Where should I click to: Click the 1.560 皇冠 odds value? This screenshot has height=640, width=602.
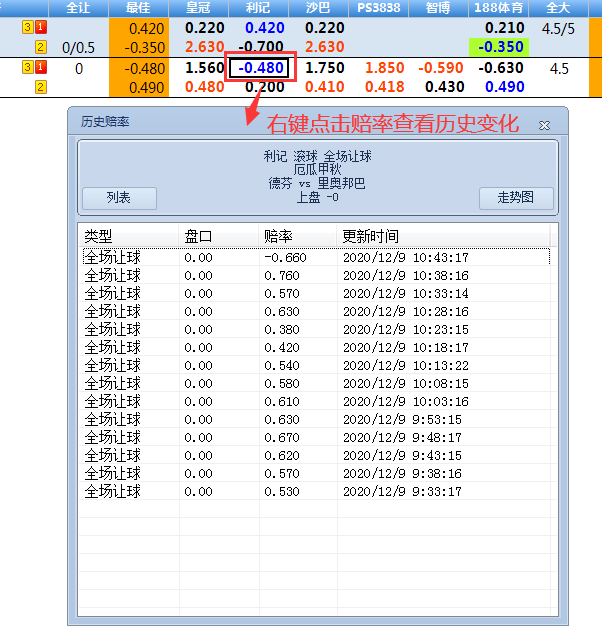[204, 68]
